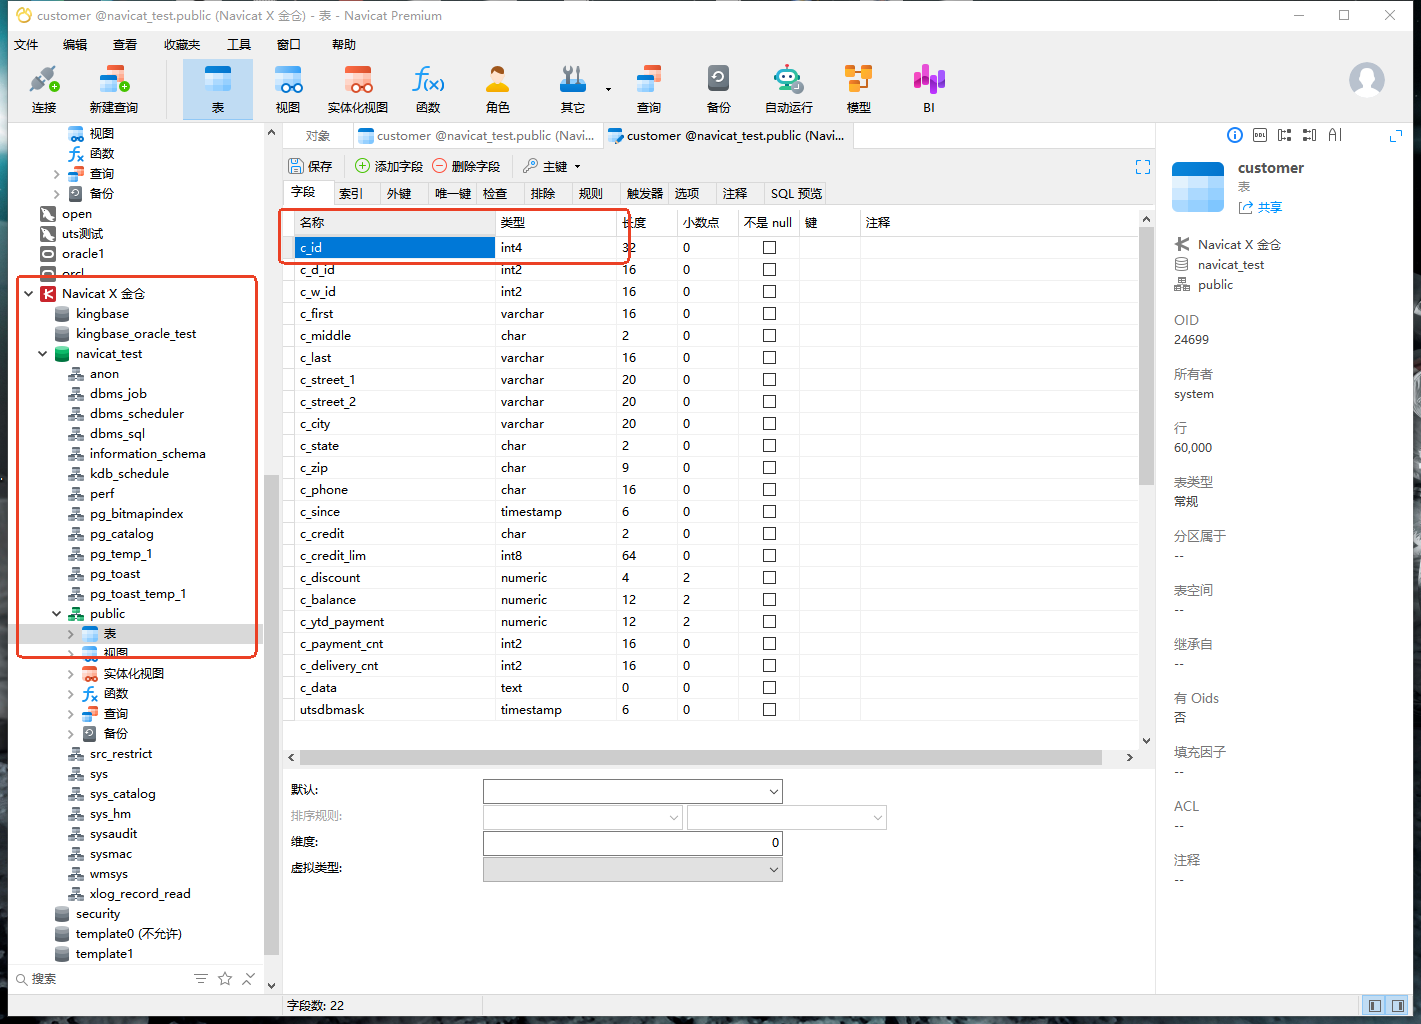The height and width of the screenshot is (1024, 1421).
Task: Open the 查询 (Query) toolbar icon
Action: [649, 89]
